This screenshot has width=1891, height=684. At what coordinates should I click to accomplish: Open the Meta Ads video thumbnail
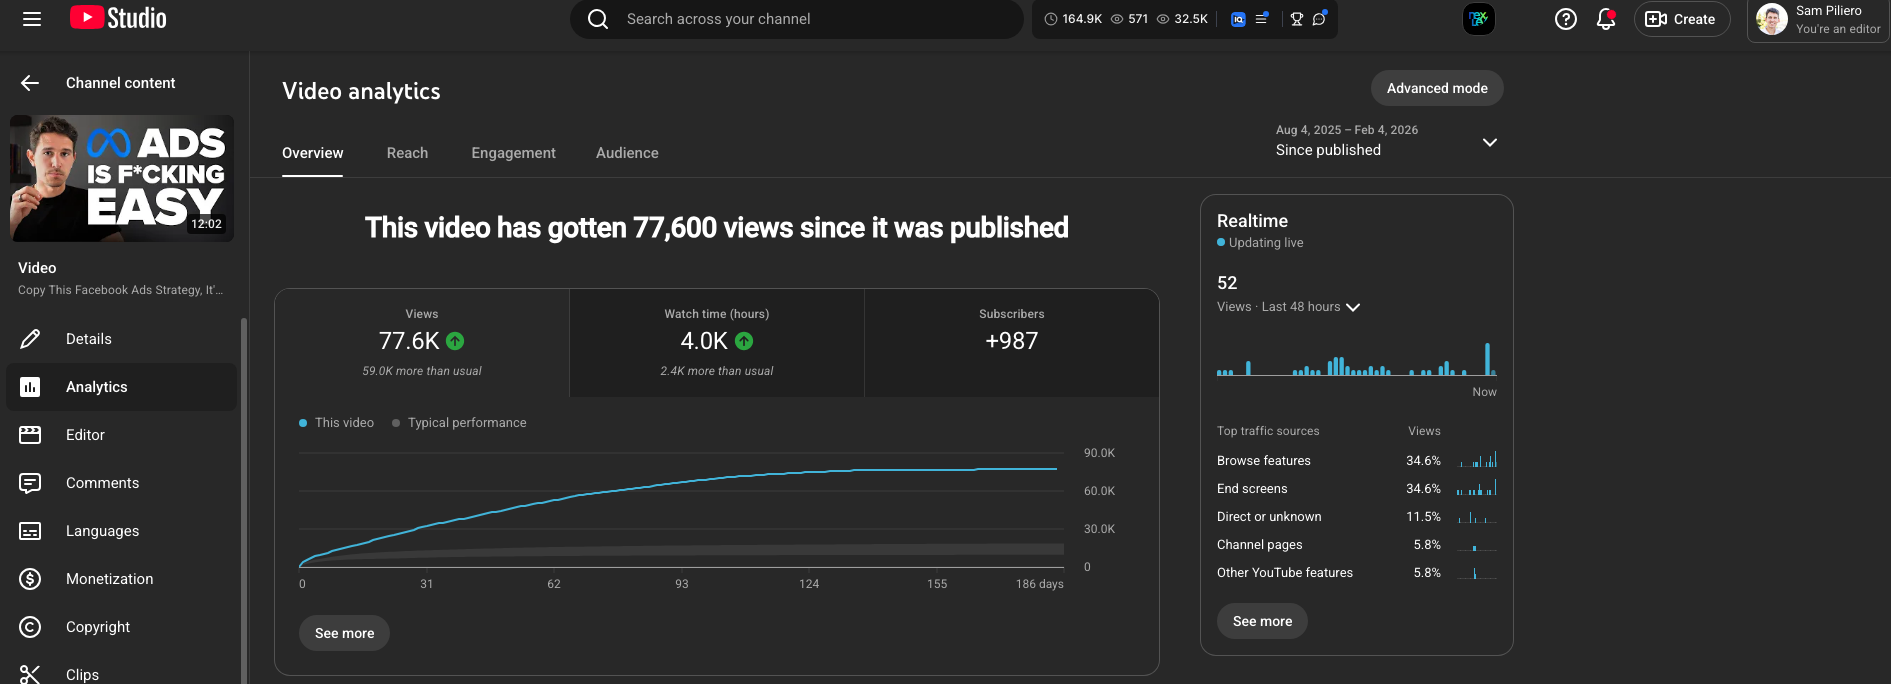122,178
